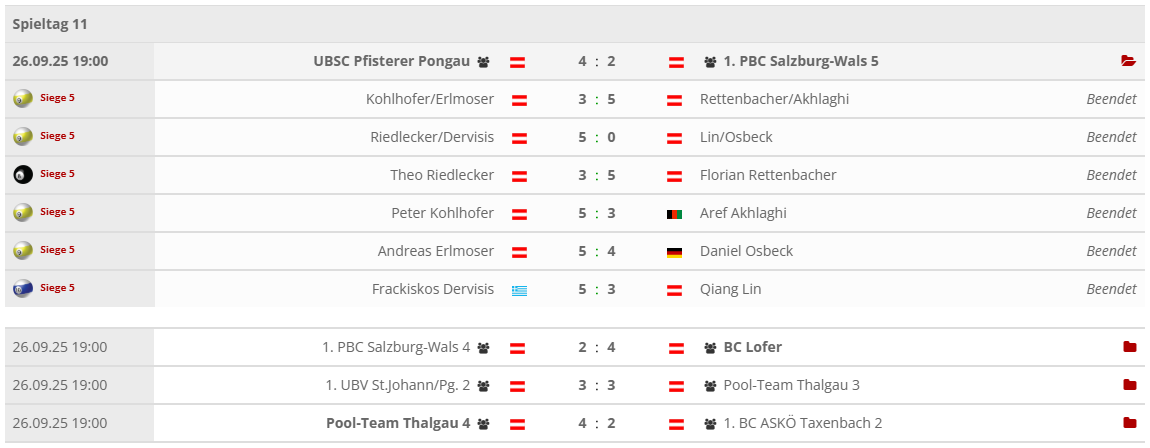
Task: Click the 3 : 3 score of St.Johann match
Action: pos(596,385)
